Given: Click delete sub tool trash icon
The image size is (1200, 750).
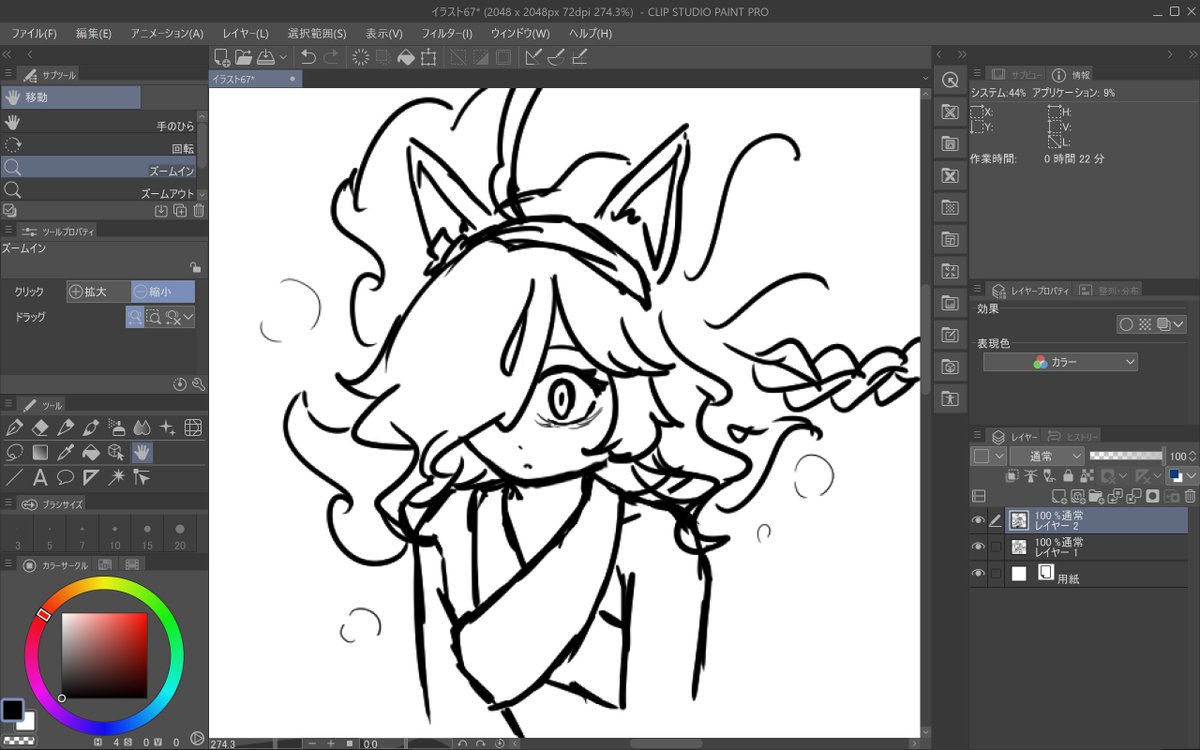Looking at the screenshot, I should [198, 210].
